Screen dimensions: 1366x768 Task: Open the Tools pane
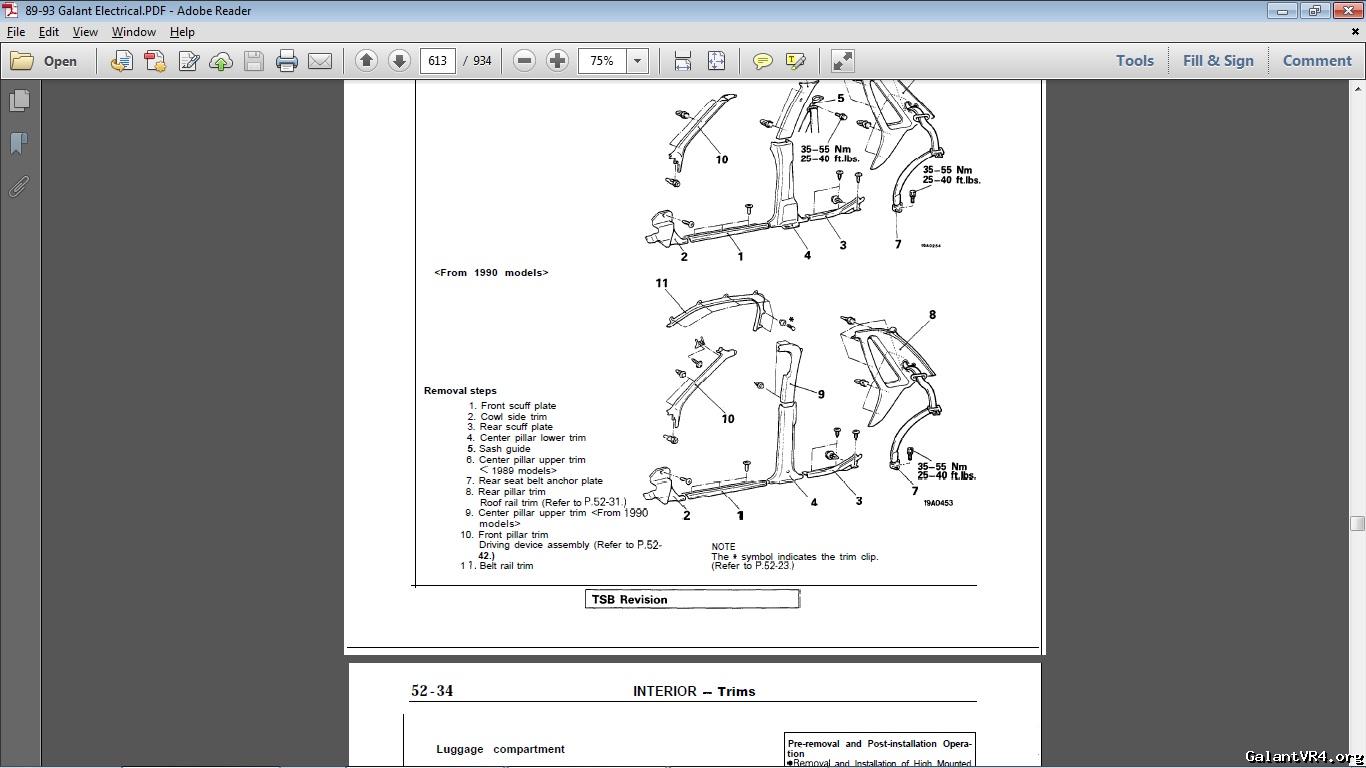click(1135, 61)
